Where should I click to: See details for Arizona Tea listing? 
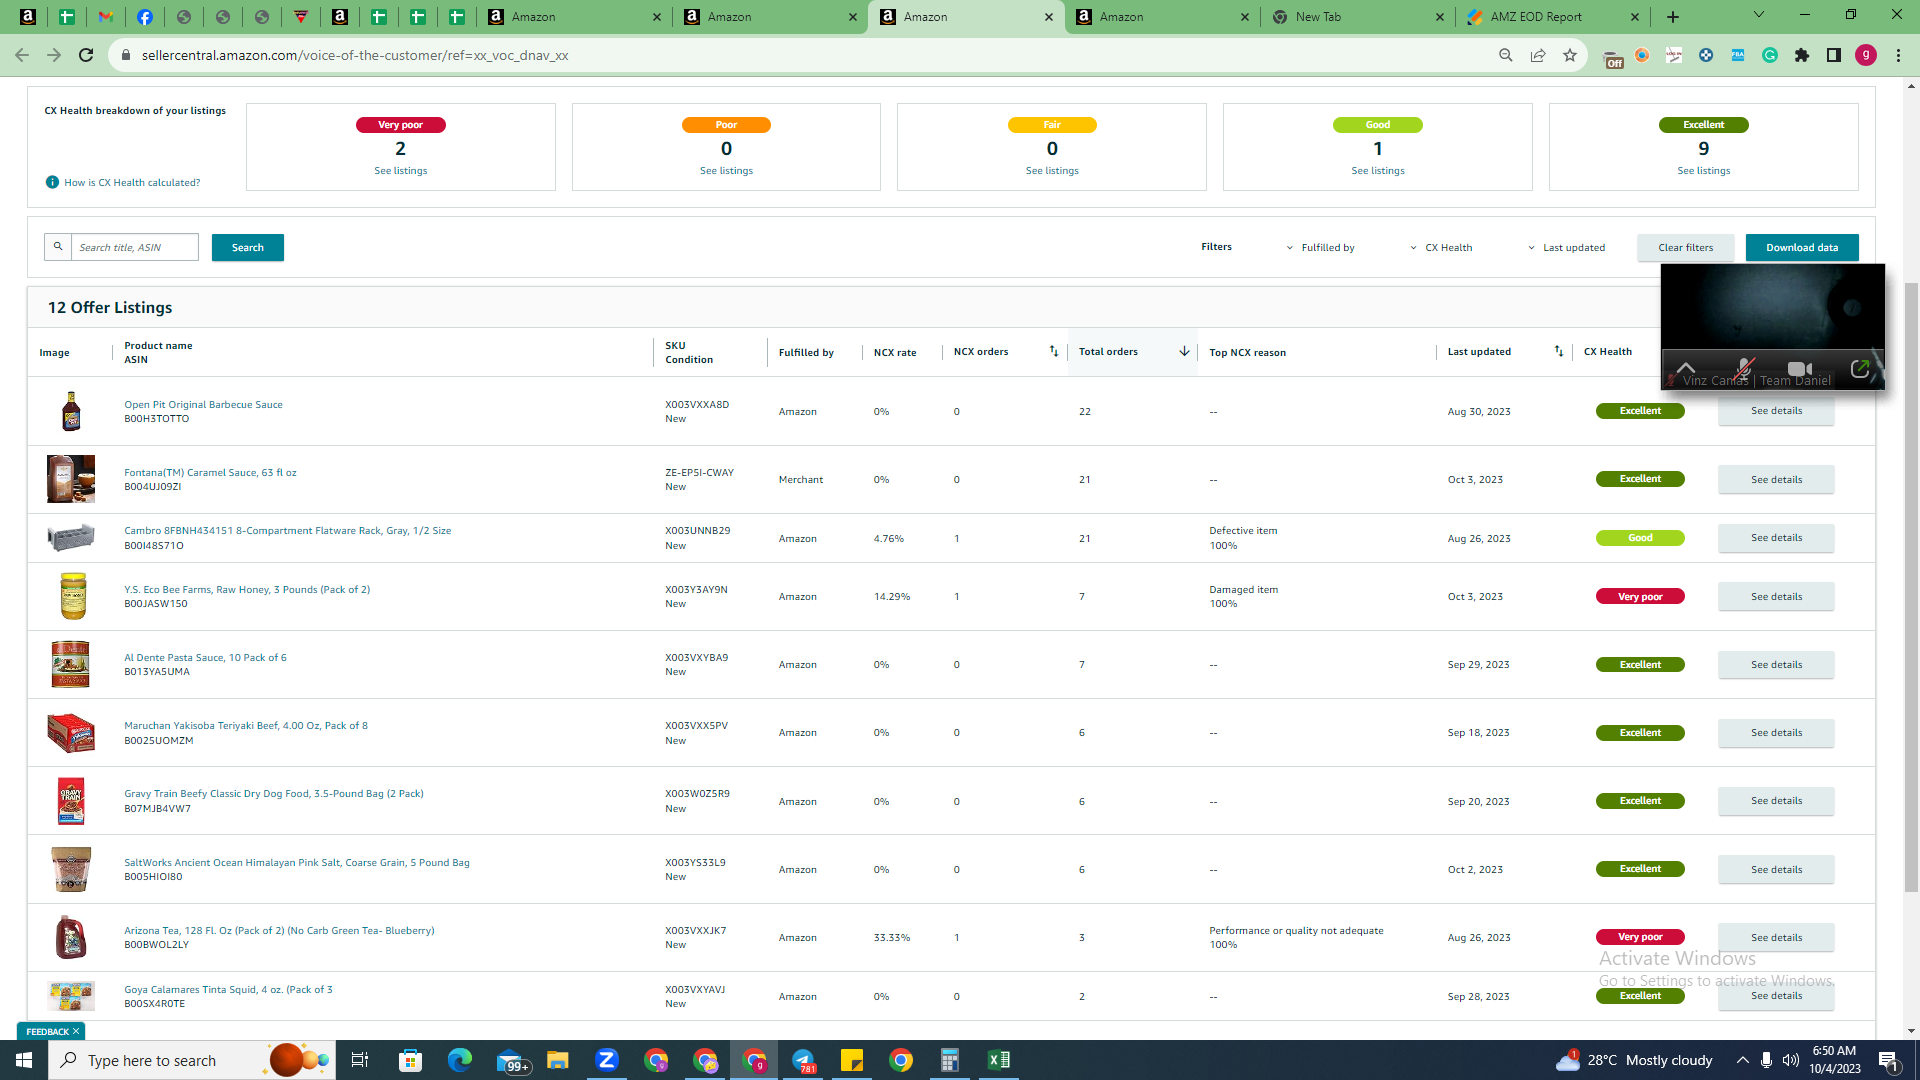pos(1776,938)
